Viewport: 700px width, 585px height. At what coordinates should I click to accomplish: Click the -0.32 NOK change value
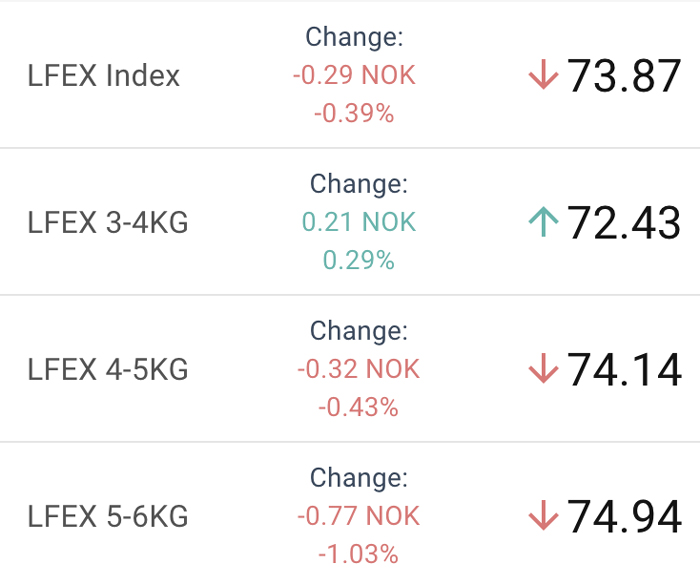(x=358, y=368)
